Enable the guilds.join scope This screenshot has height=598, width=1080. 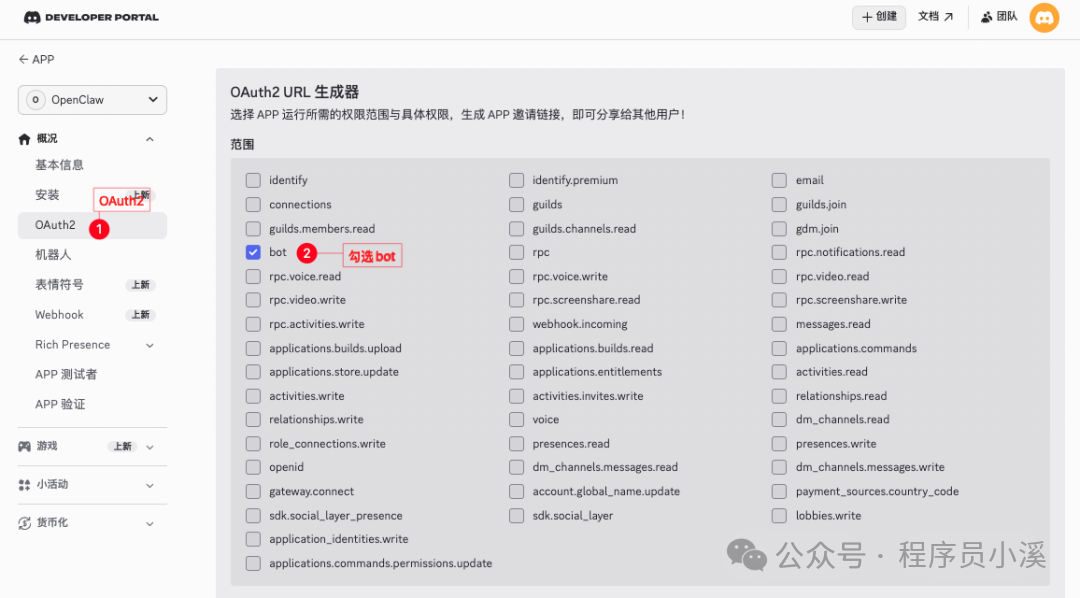pyautogui.click(x=779, y=205)
